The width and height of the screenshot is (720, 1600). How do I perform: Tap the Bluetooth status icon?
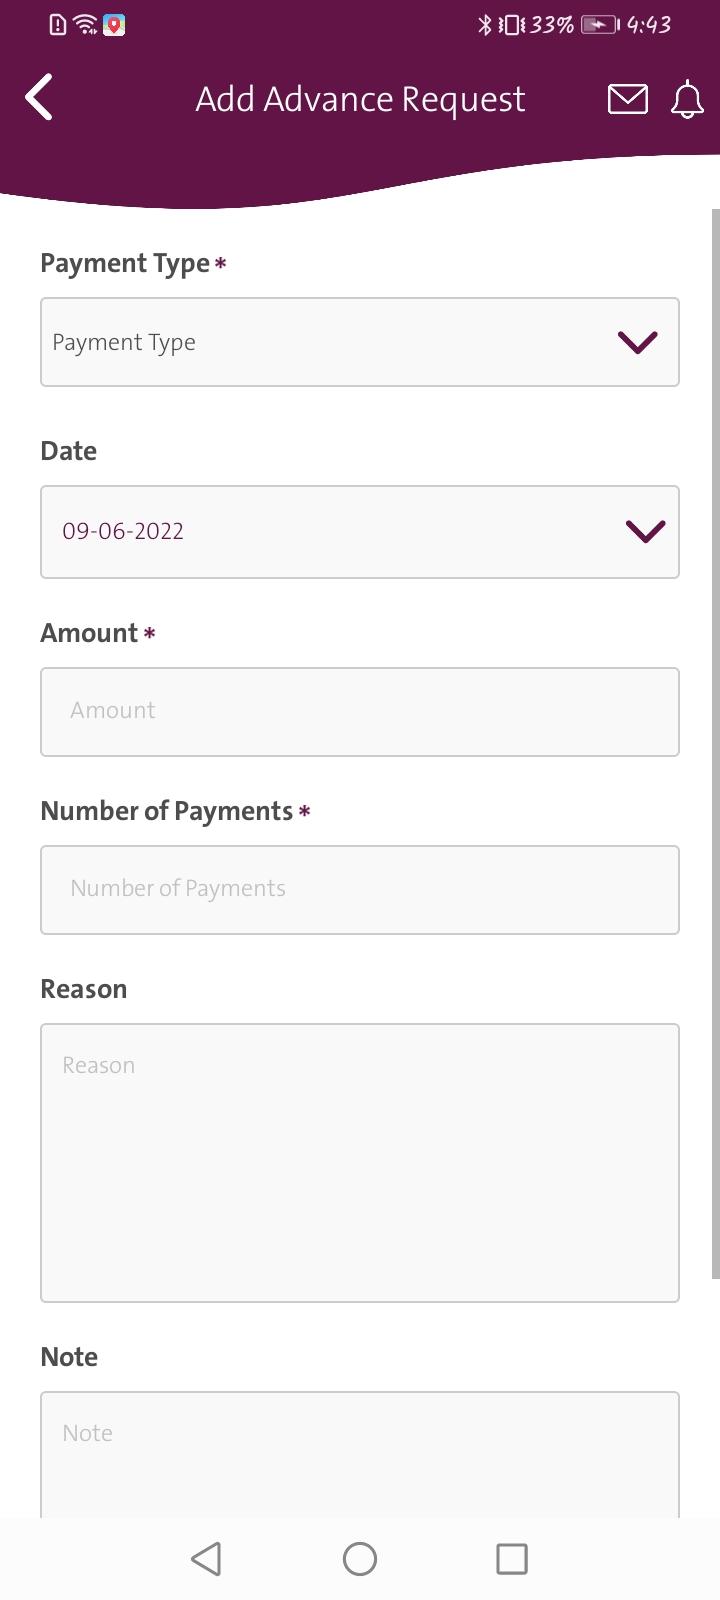485,25
